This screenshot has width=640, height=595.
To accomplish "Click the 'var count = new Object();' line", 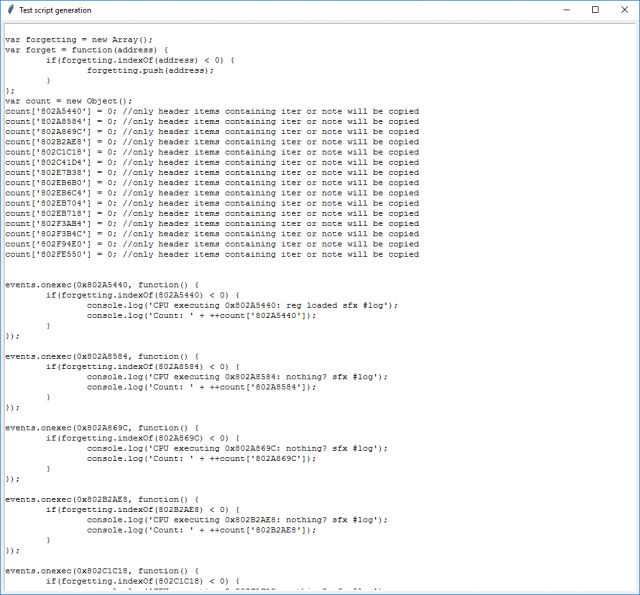I will pyautogui.click(x=68, y=100).
